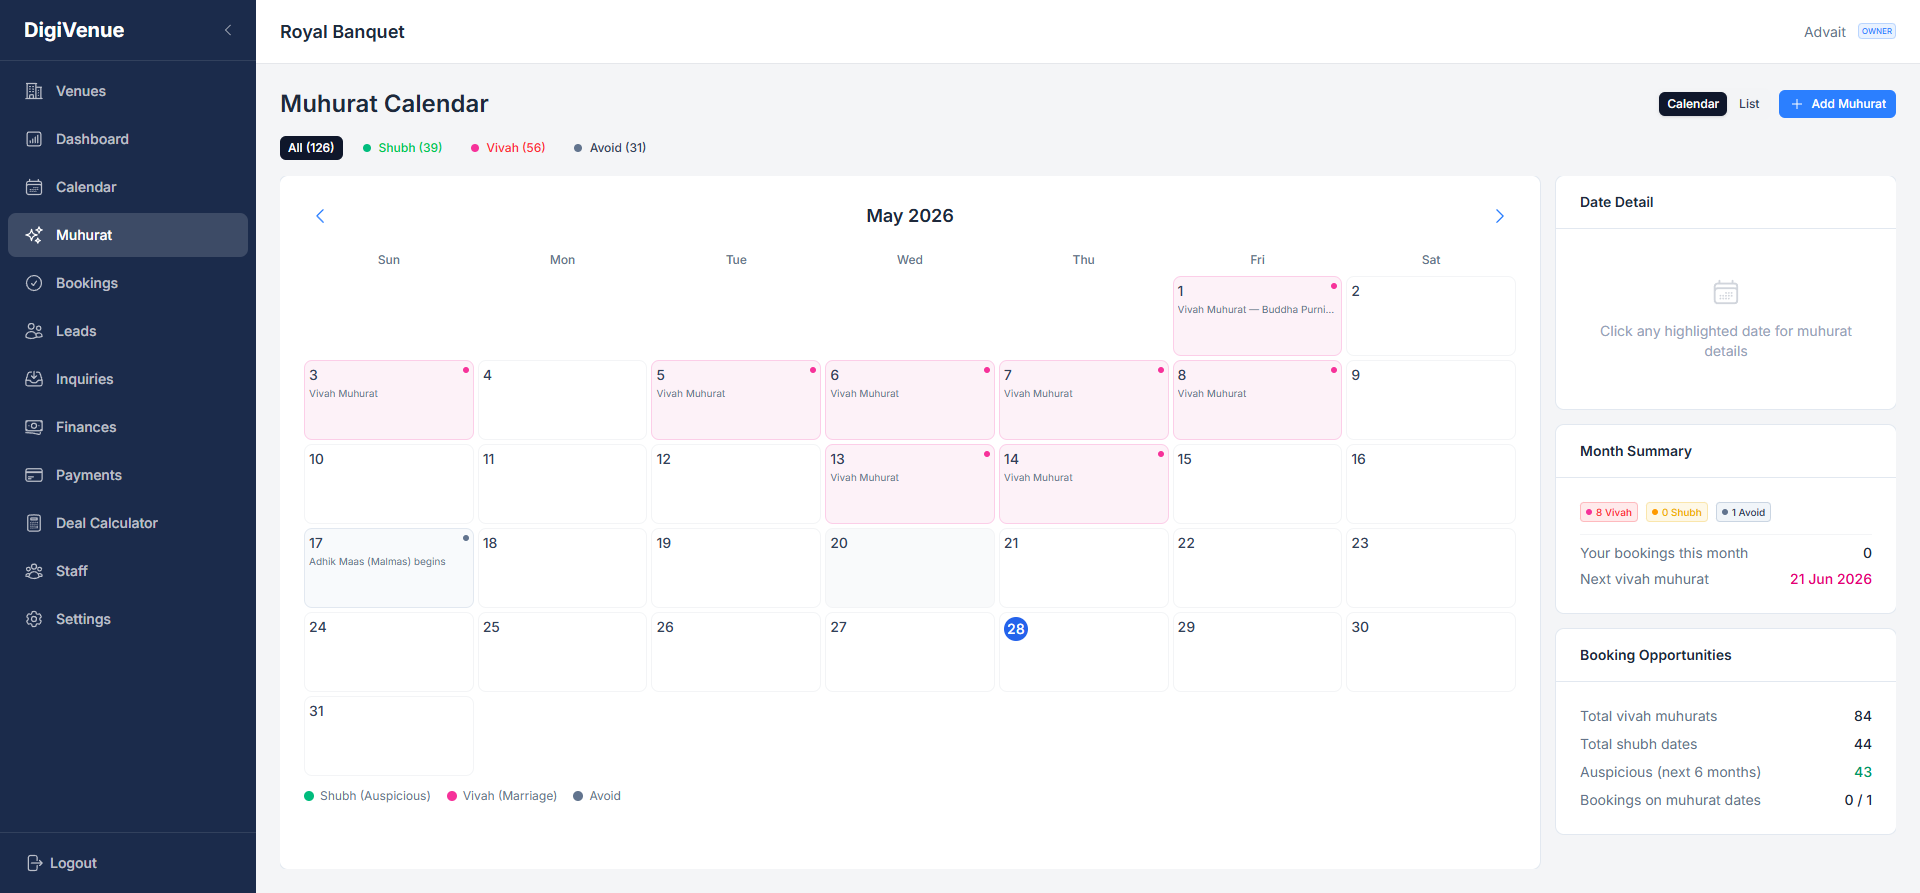Open Finances menu item label
This screenshot has width=1920, height=893.
point(86,427)
